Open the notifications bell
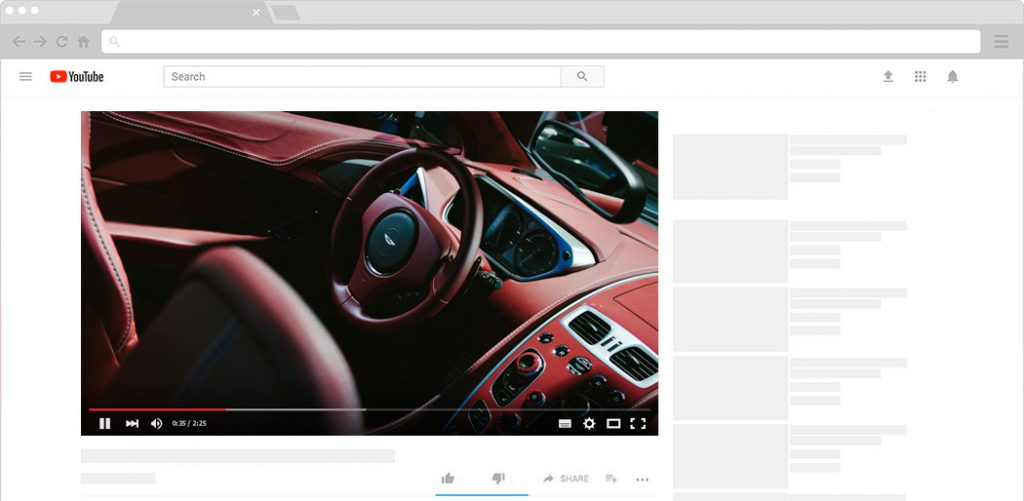 953,76
